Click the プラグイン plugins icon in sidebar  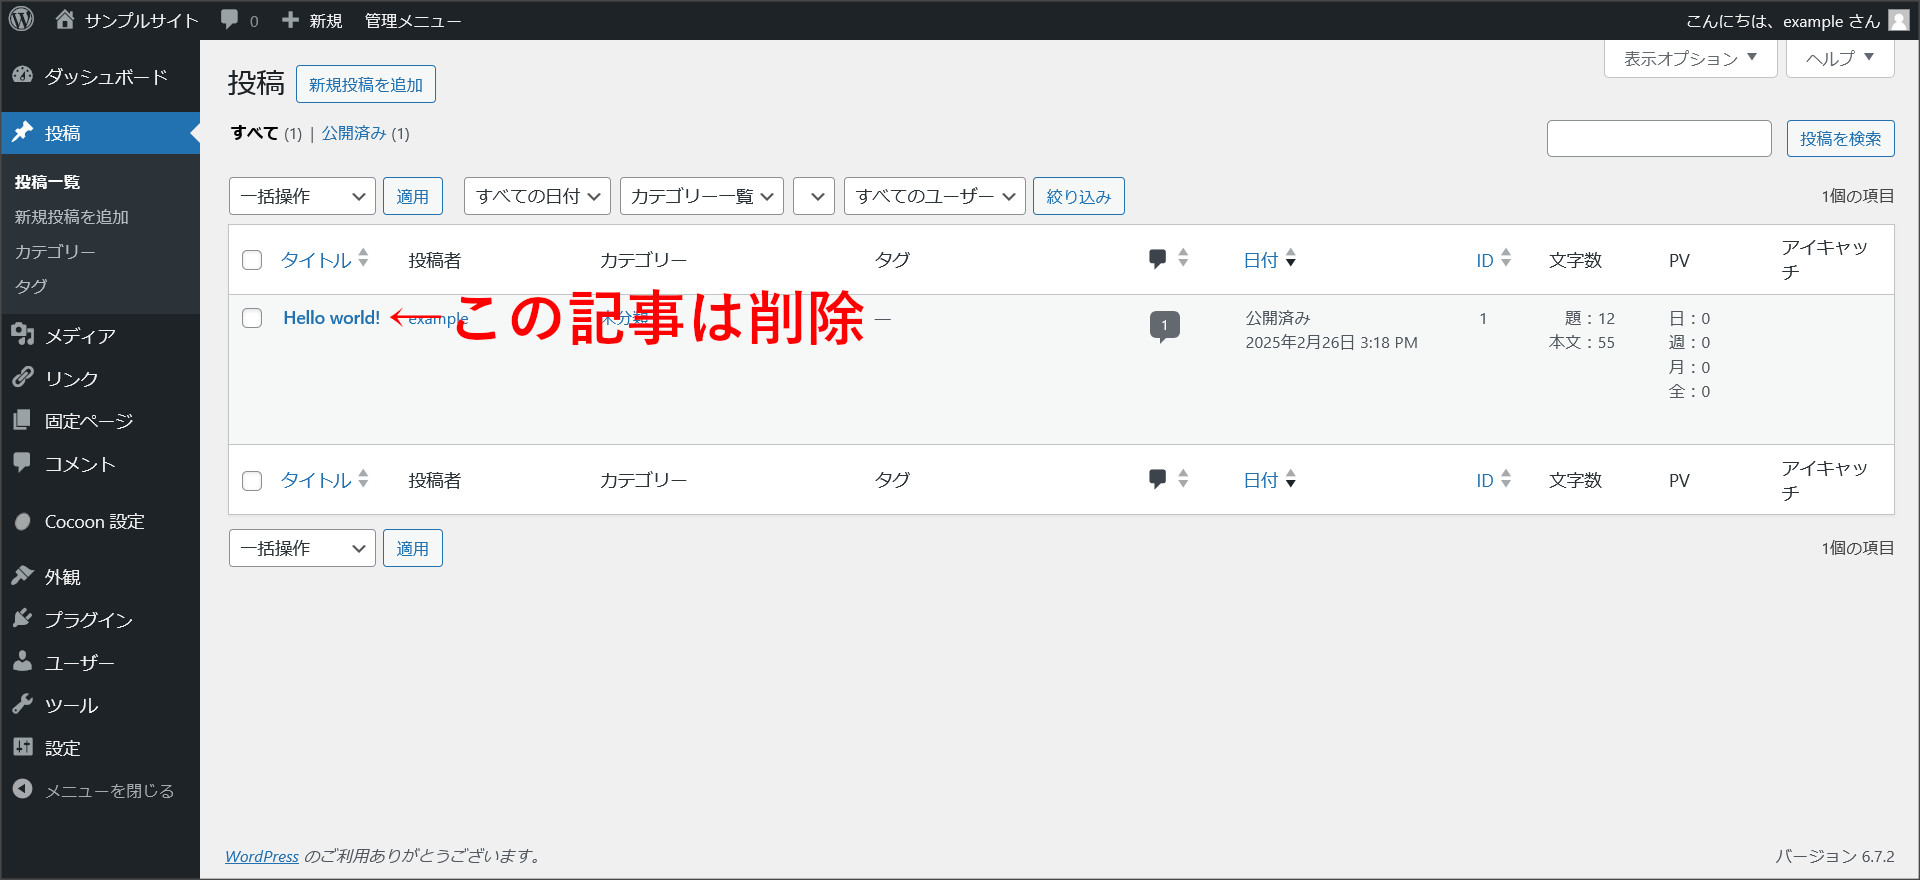(23, 619)
